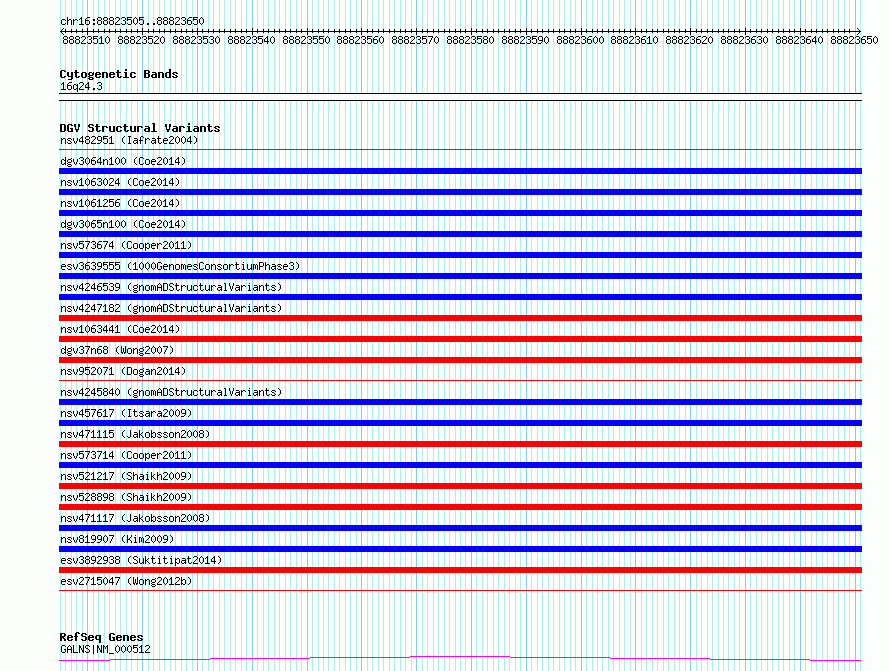This screenshot has width=890, height=671.
Task: Click nsv1063441 (Coe2014) variant label
Action: click(x=120, y=329)
